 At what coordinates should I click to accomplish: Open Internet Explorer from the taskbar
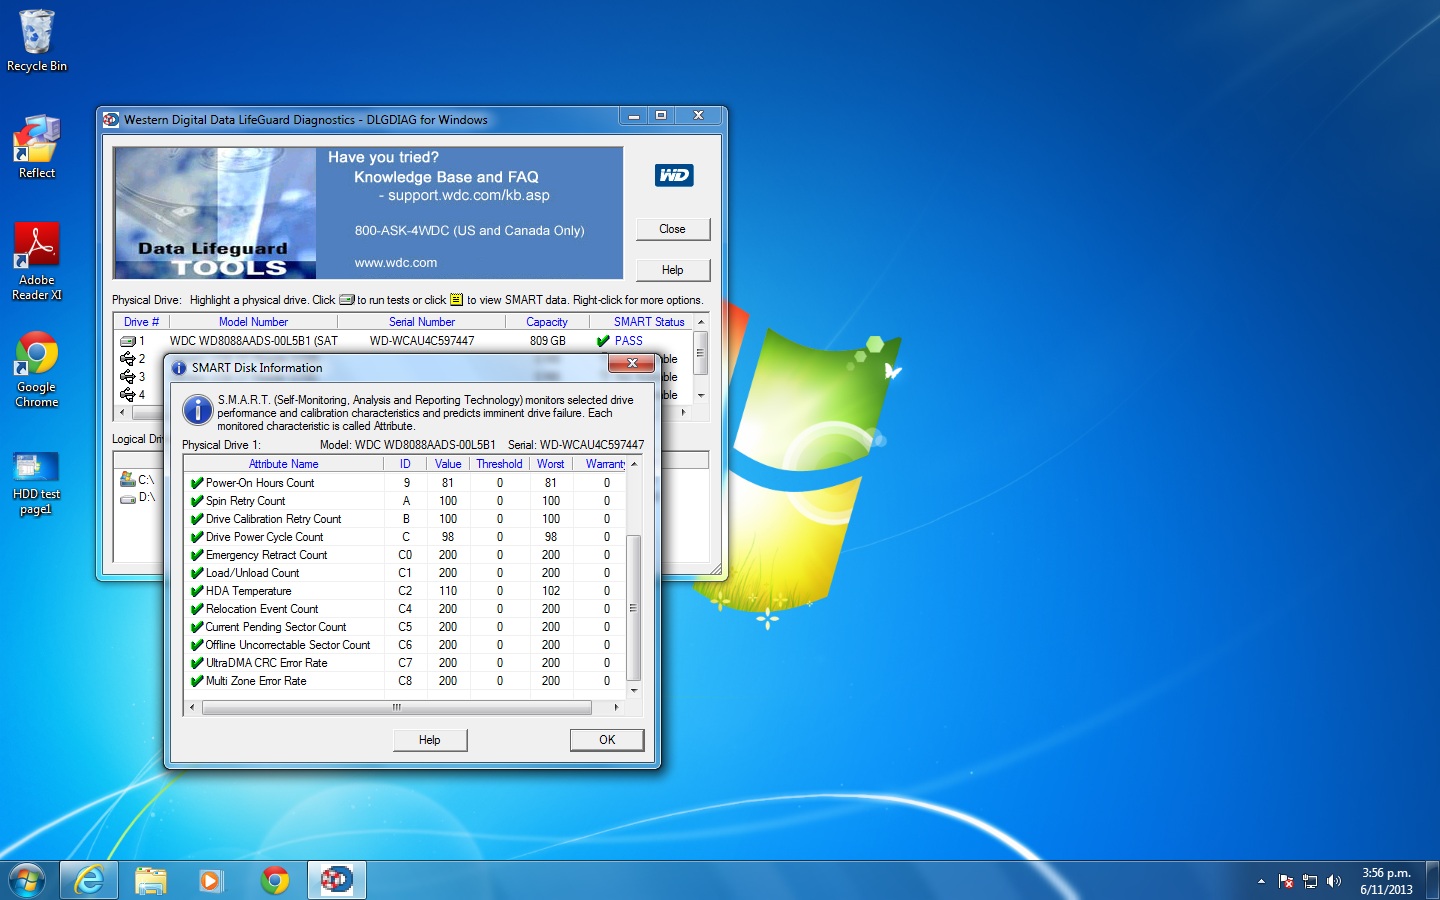[89, 880]
